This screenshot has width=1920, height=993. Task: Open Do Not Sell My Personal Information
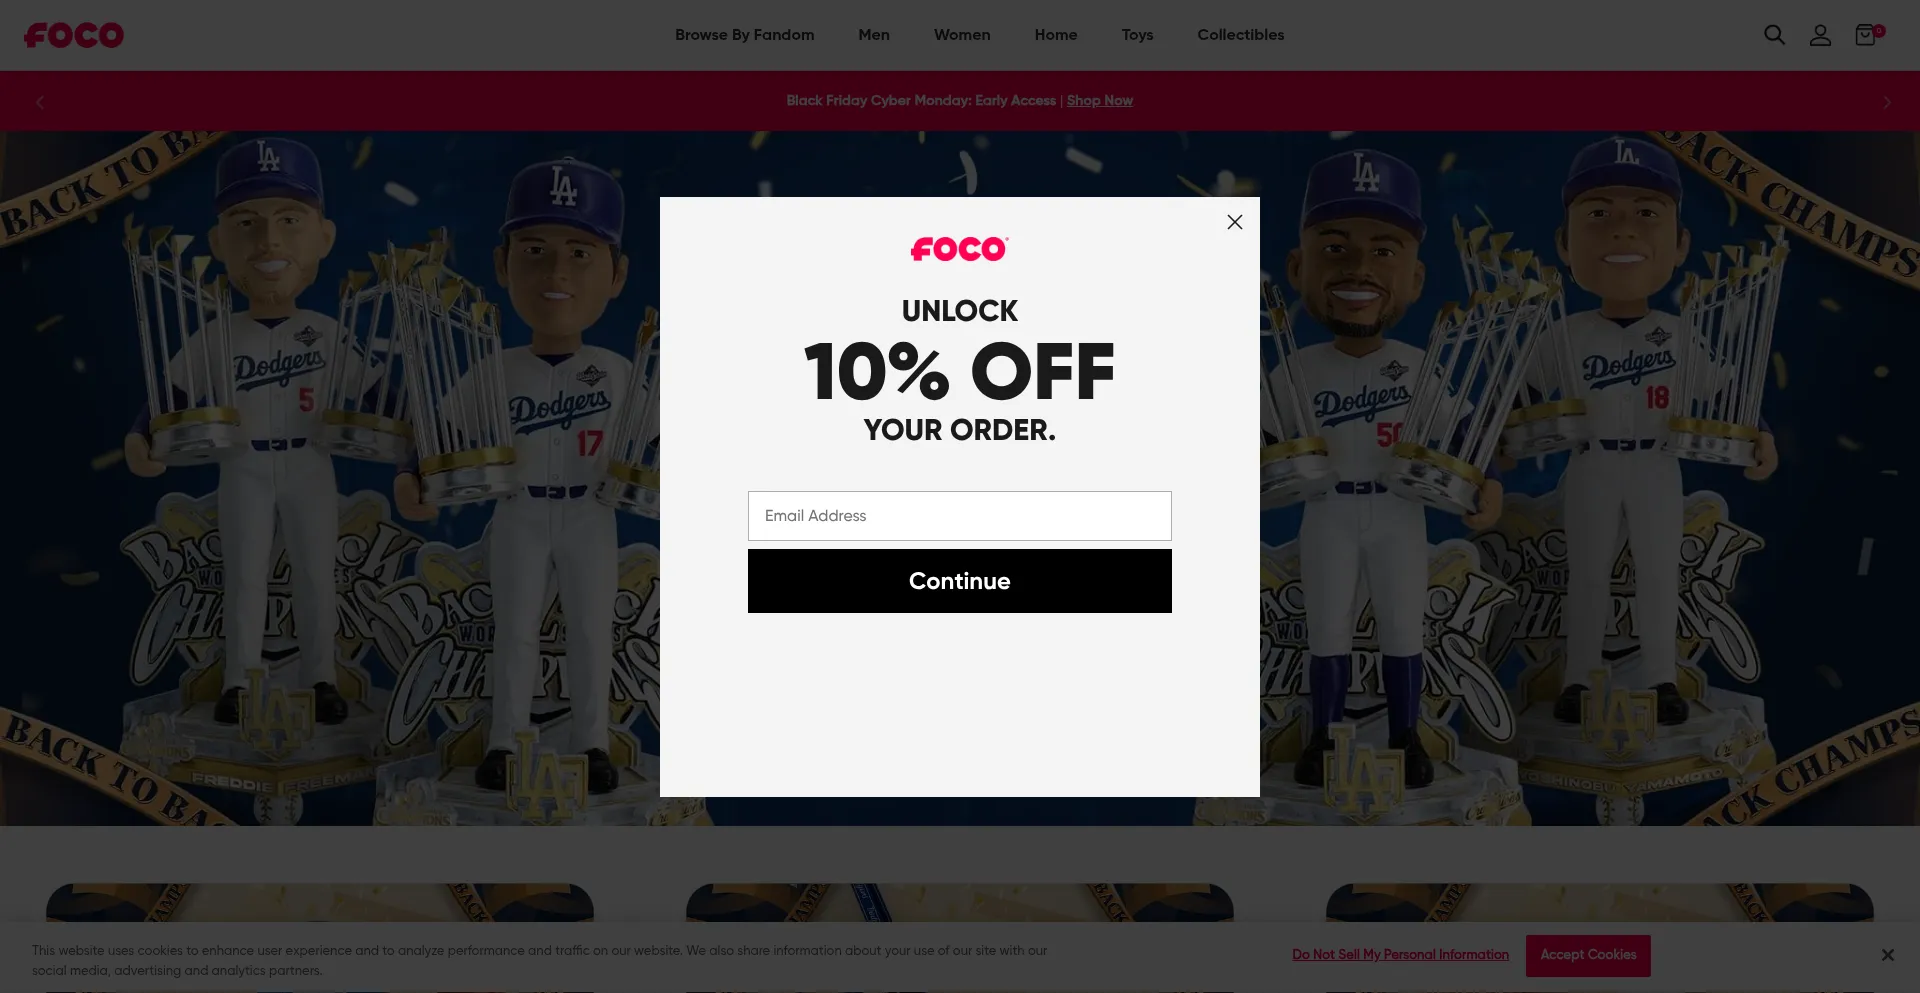[x=1400, y=955]
